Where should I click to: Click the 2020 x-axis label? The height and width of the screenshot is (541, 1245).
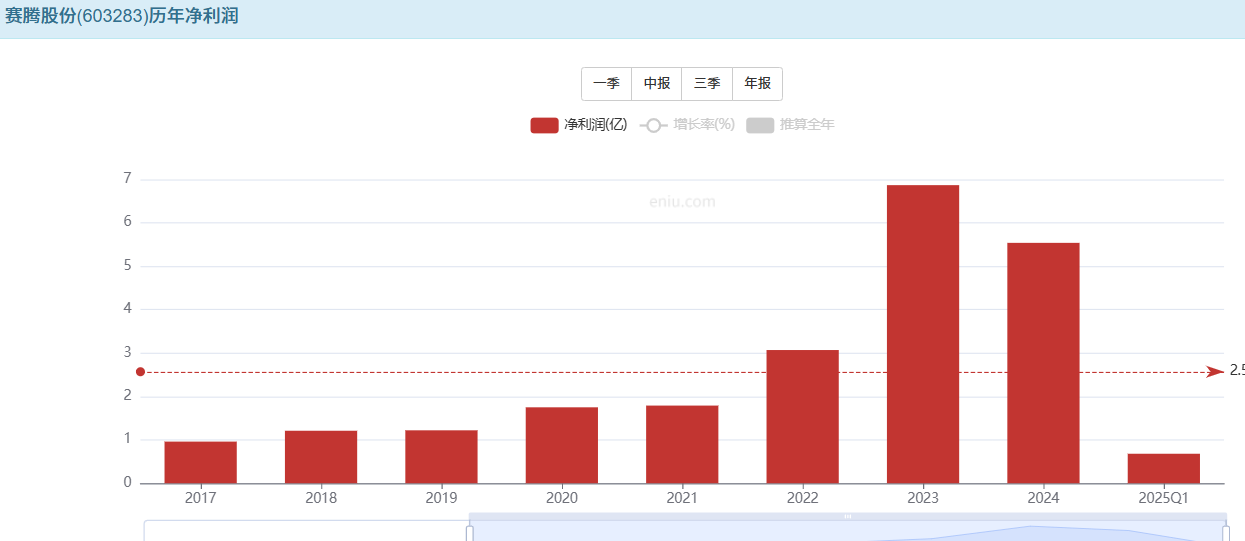click(x=562, y=498)
